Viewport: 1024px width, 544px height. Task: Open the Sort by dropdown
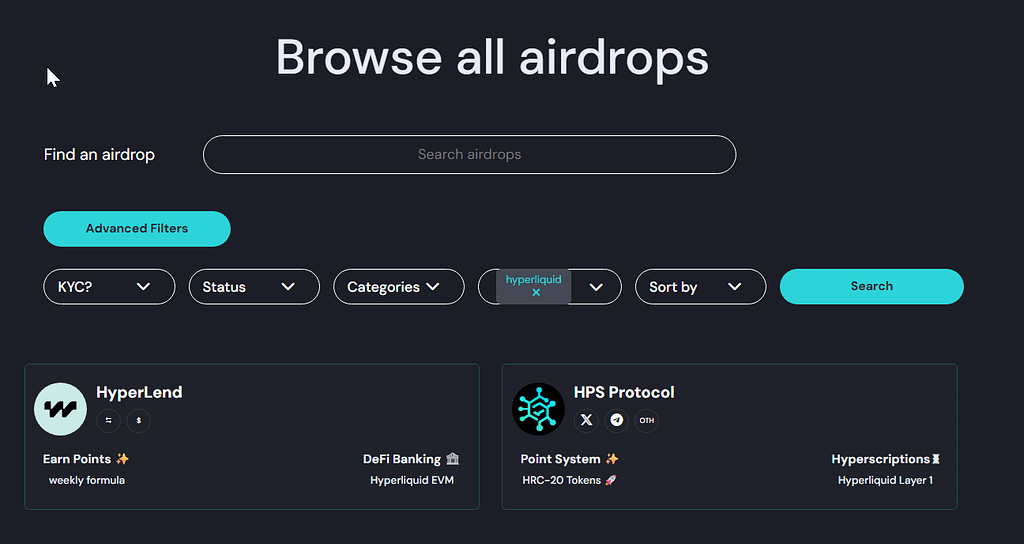(700, 287)
